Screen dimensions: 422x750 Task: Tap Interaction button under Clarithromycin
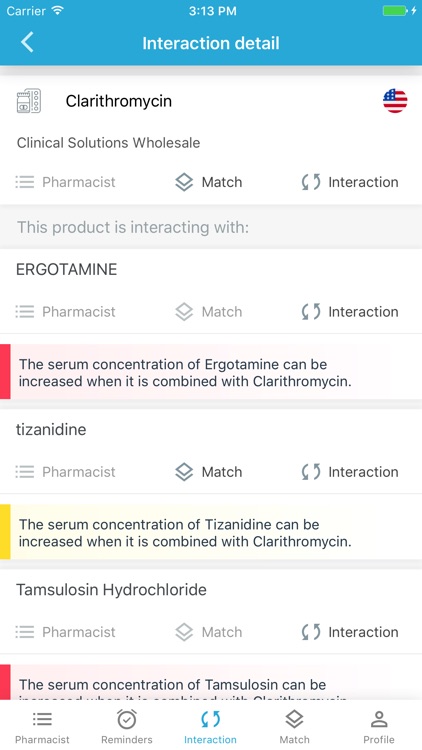point(350,182)
